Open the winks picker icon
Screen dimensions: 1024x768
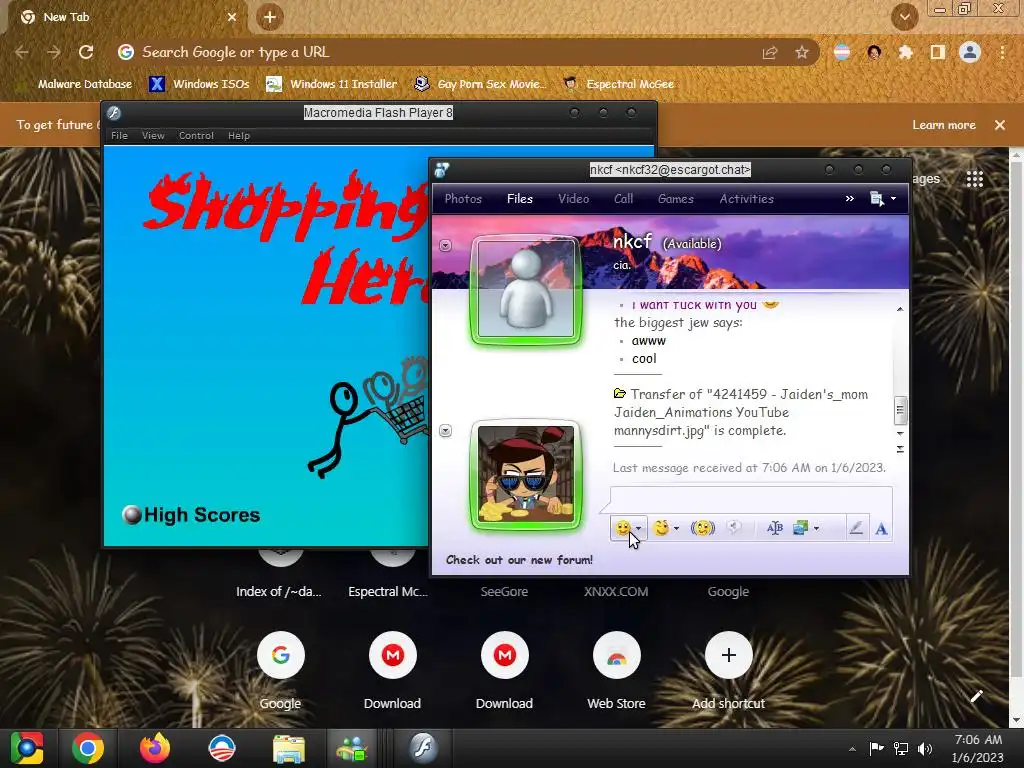662,528
